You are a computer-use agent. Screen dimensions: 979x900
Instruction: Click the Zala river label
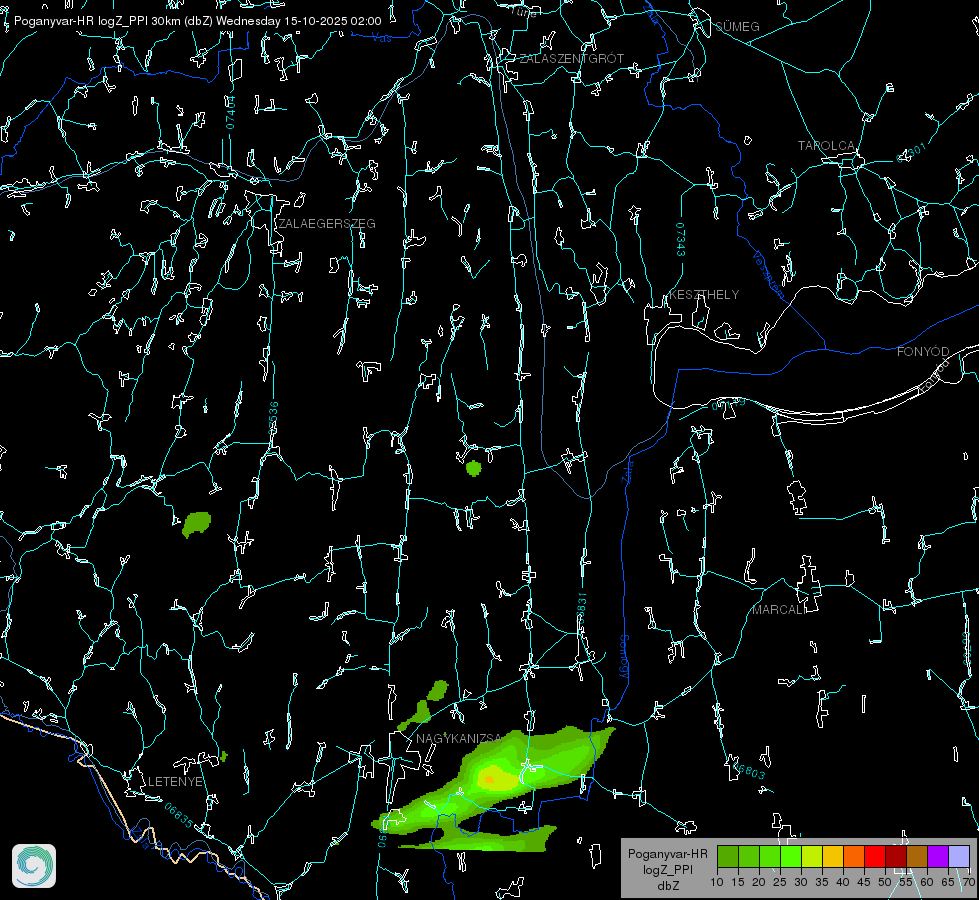(627, 470)
